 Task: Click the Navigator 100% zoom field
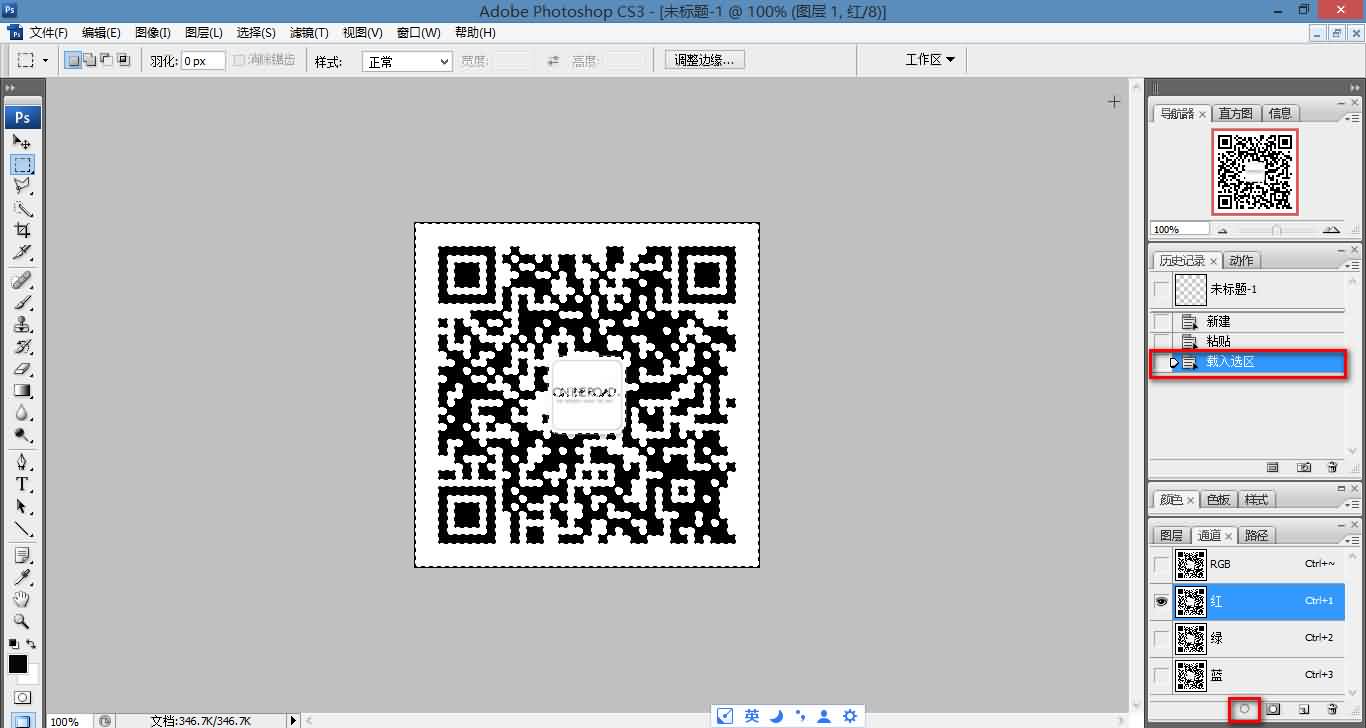click(x=1178, y=229)
